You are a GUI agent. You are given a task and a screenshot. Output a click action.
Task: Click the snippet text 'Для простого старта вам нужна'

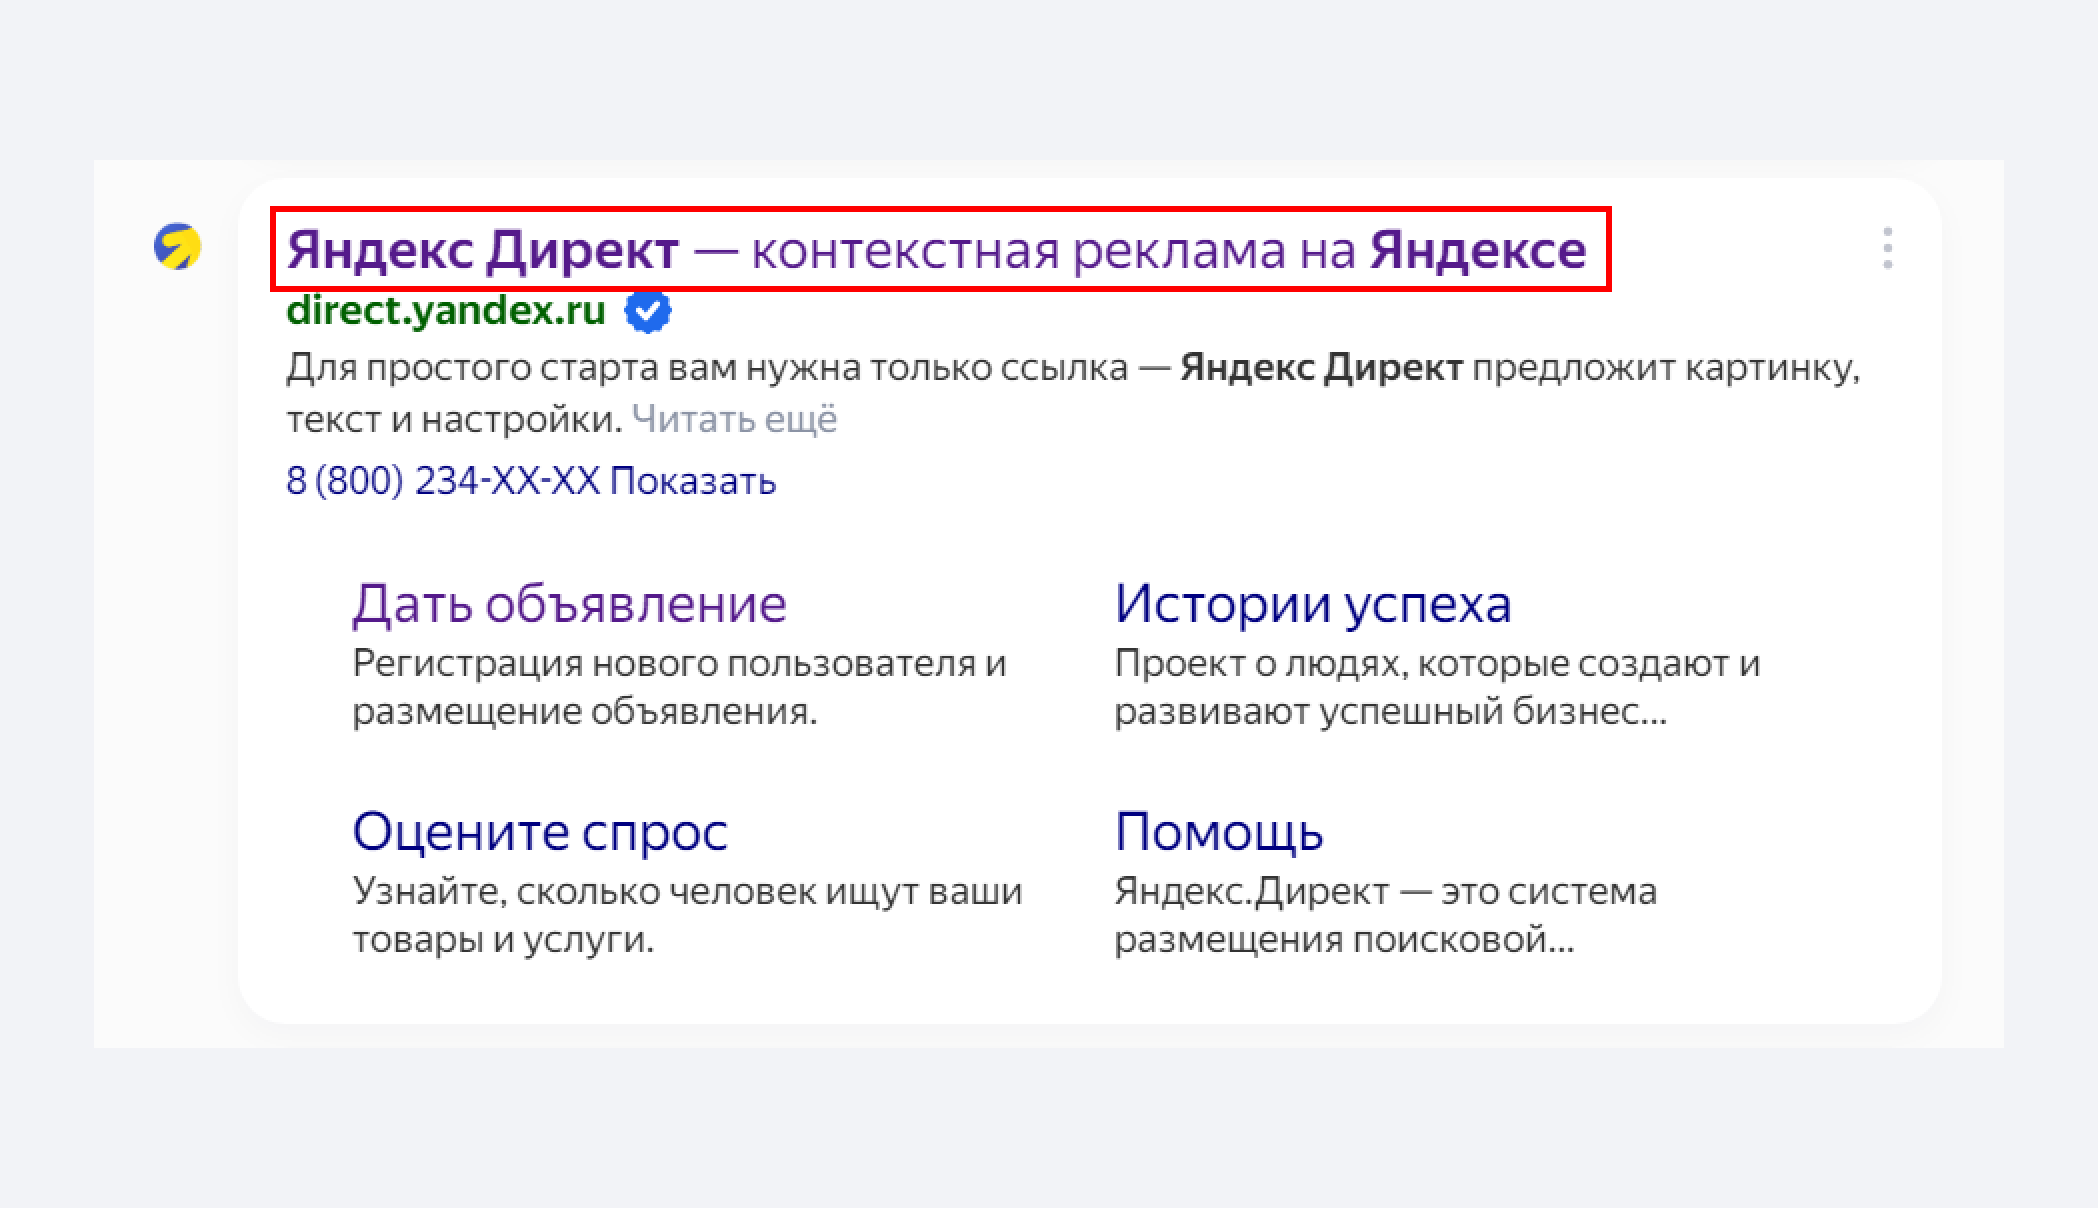coord(573,368)
